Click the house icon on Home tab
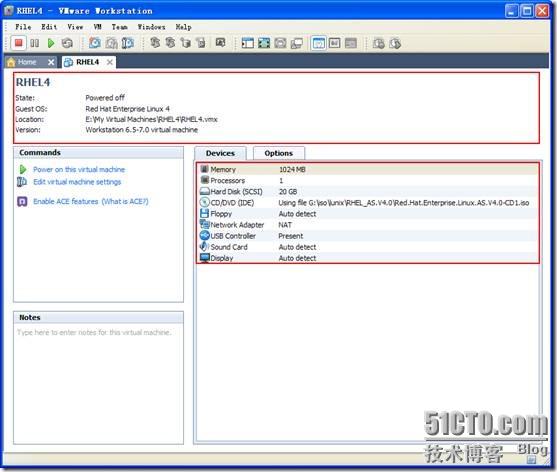Screen dimensions: 557x472 tap(11, 62)
